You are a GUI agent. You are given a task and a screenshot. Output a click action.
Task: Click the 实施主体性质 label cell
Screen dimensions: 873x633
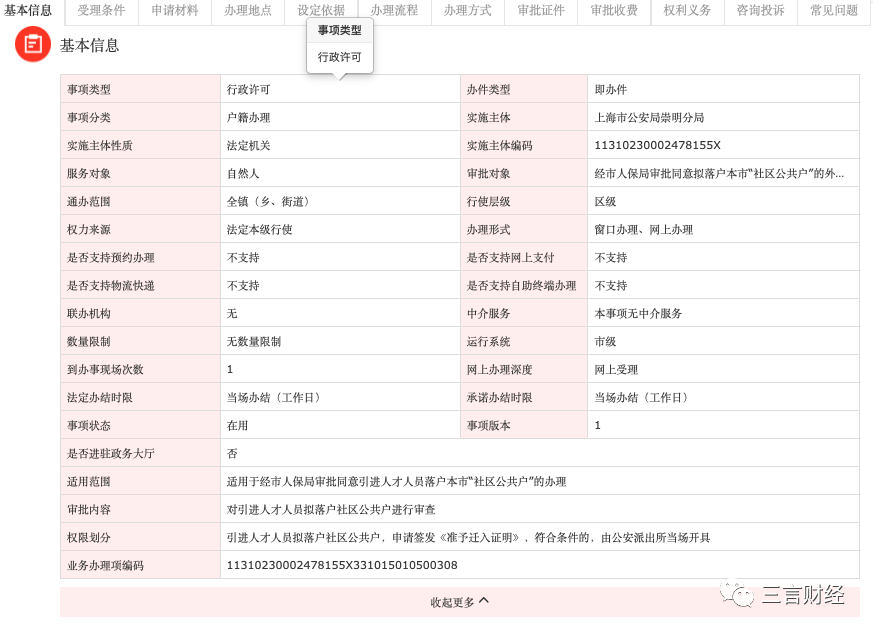pyautogui.click(x=140, y=145)
